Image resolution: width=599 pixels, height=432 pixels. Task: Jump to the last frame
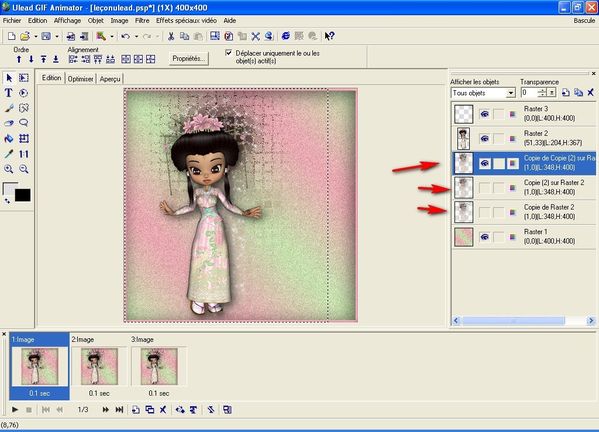click(119, 410)
